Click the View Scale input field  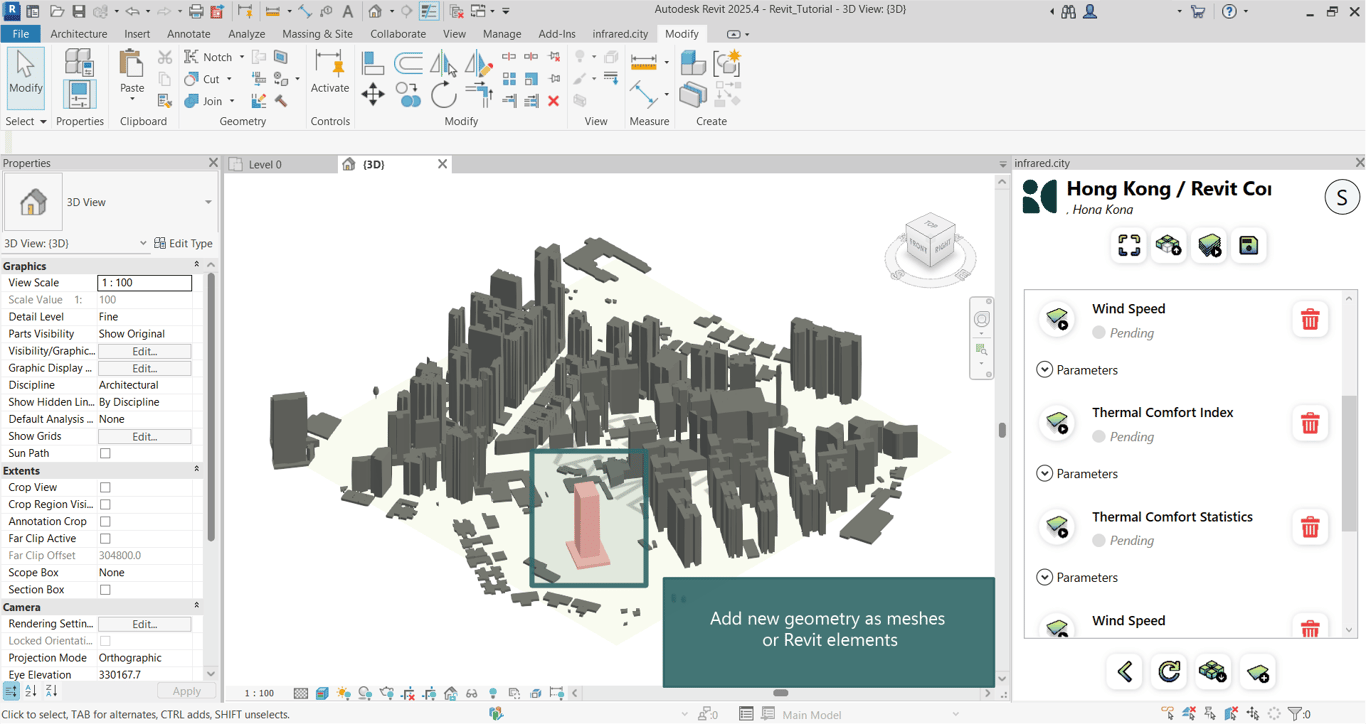[x=144, y=283]
